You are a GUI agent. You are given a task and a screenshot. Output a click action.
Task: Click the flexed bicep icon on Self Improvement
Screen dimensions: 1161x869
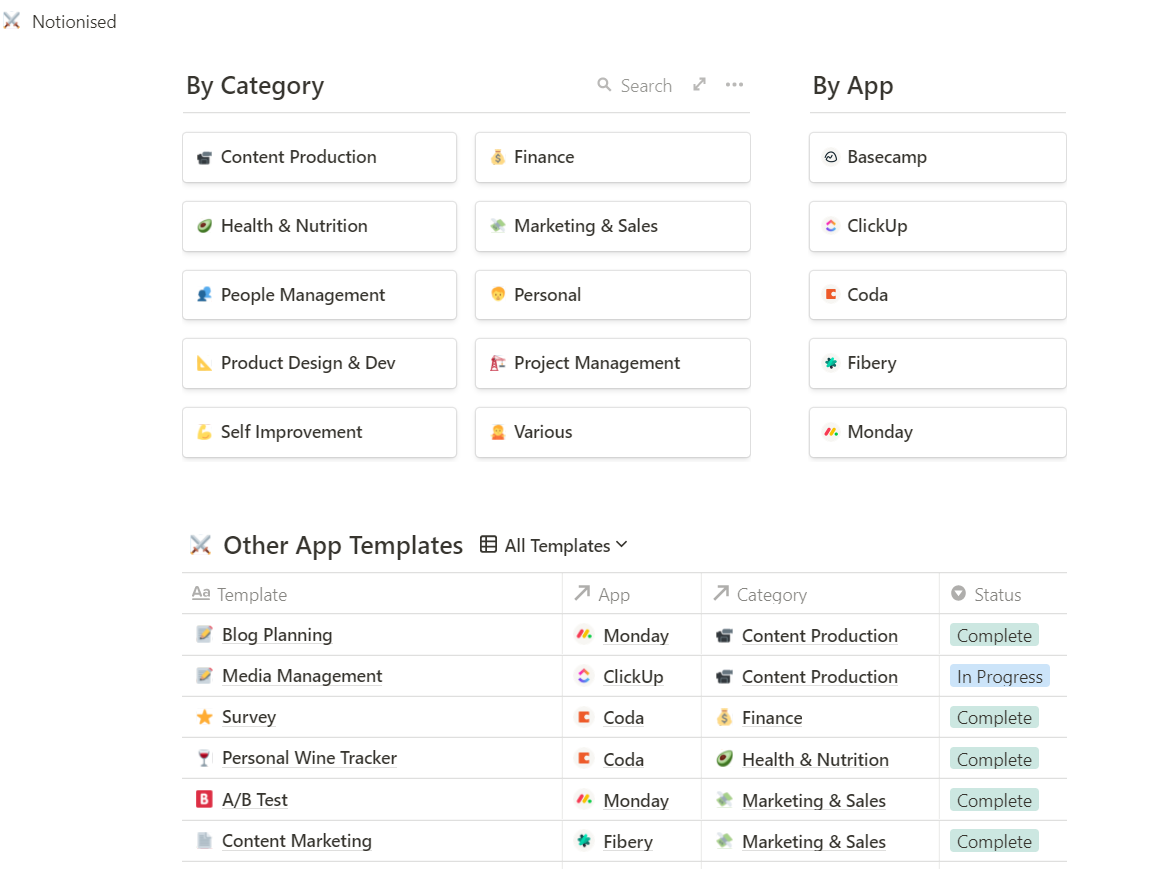coord(204,432)
